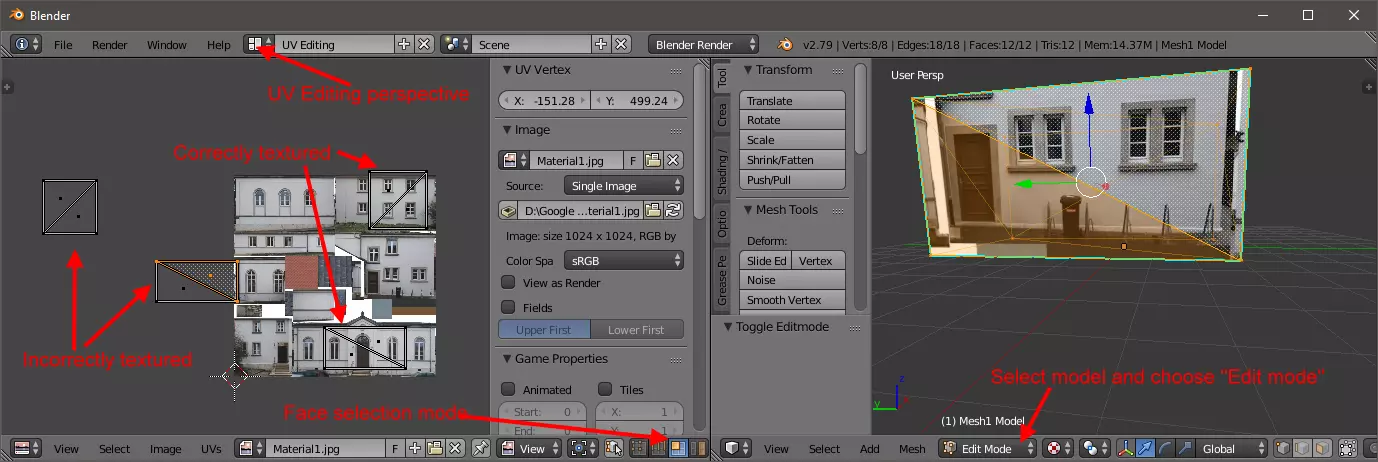Screen dimensions: 1378x462
Task: Open the sRGB color space dropdown
Action: 623,260
